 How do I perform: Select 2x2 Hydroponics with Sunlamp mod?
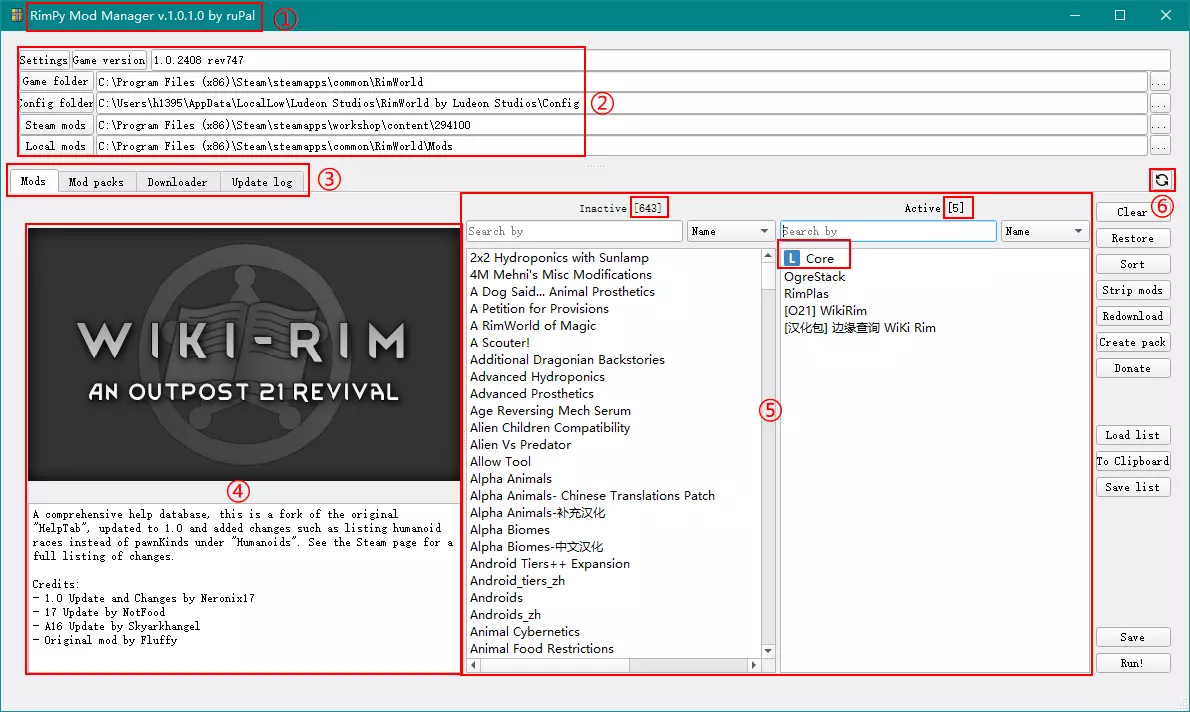(x=559, y=258)
